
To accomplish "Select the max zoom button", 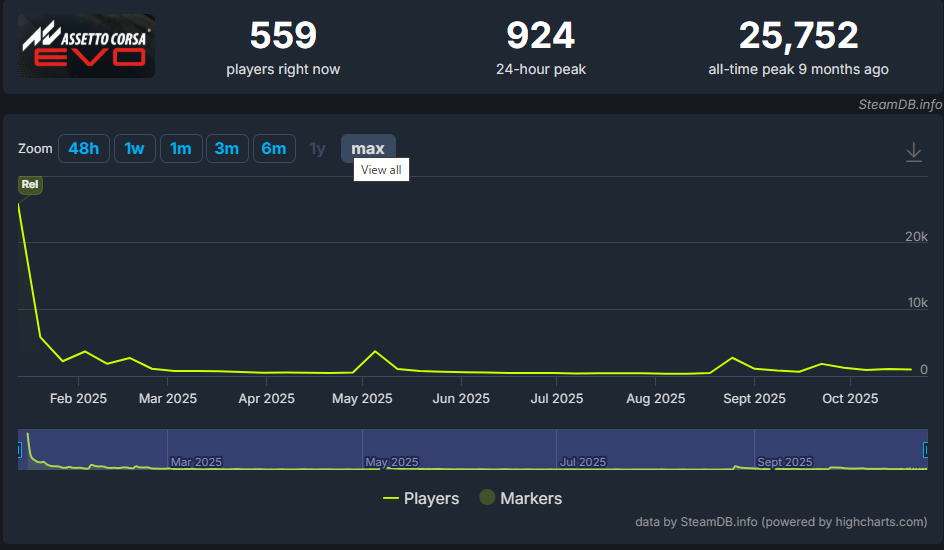I will (368, 149).
